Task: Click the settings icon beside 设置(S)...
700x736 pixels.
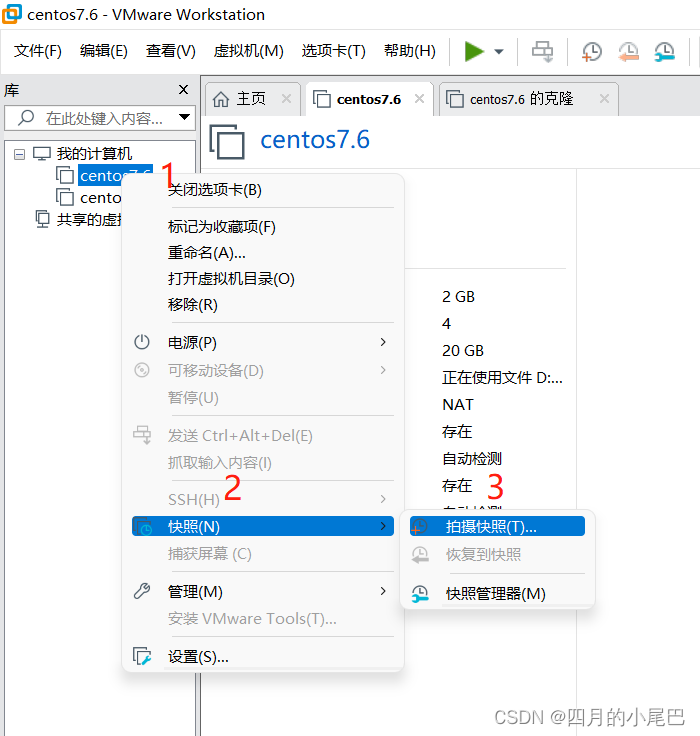Action: (x=142, y=656)
